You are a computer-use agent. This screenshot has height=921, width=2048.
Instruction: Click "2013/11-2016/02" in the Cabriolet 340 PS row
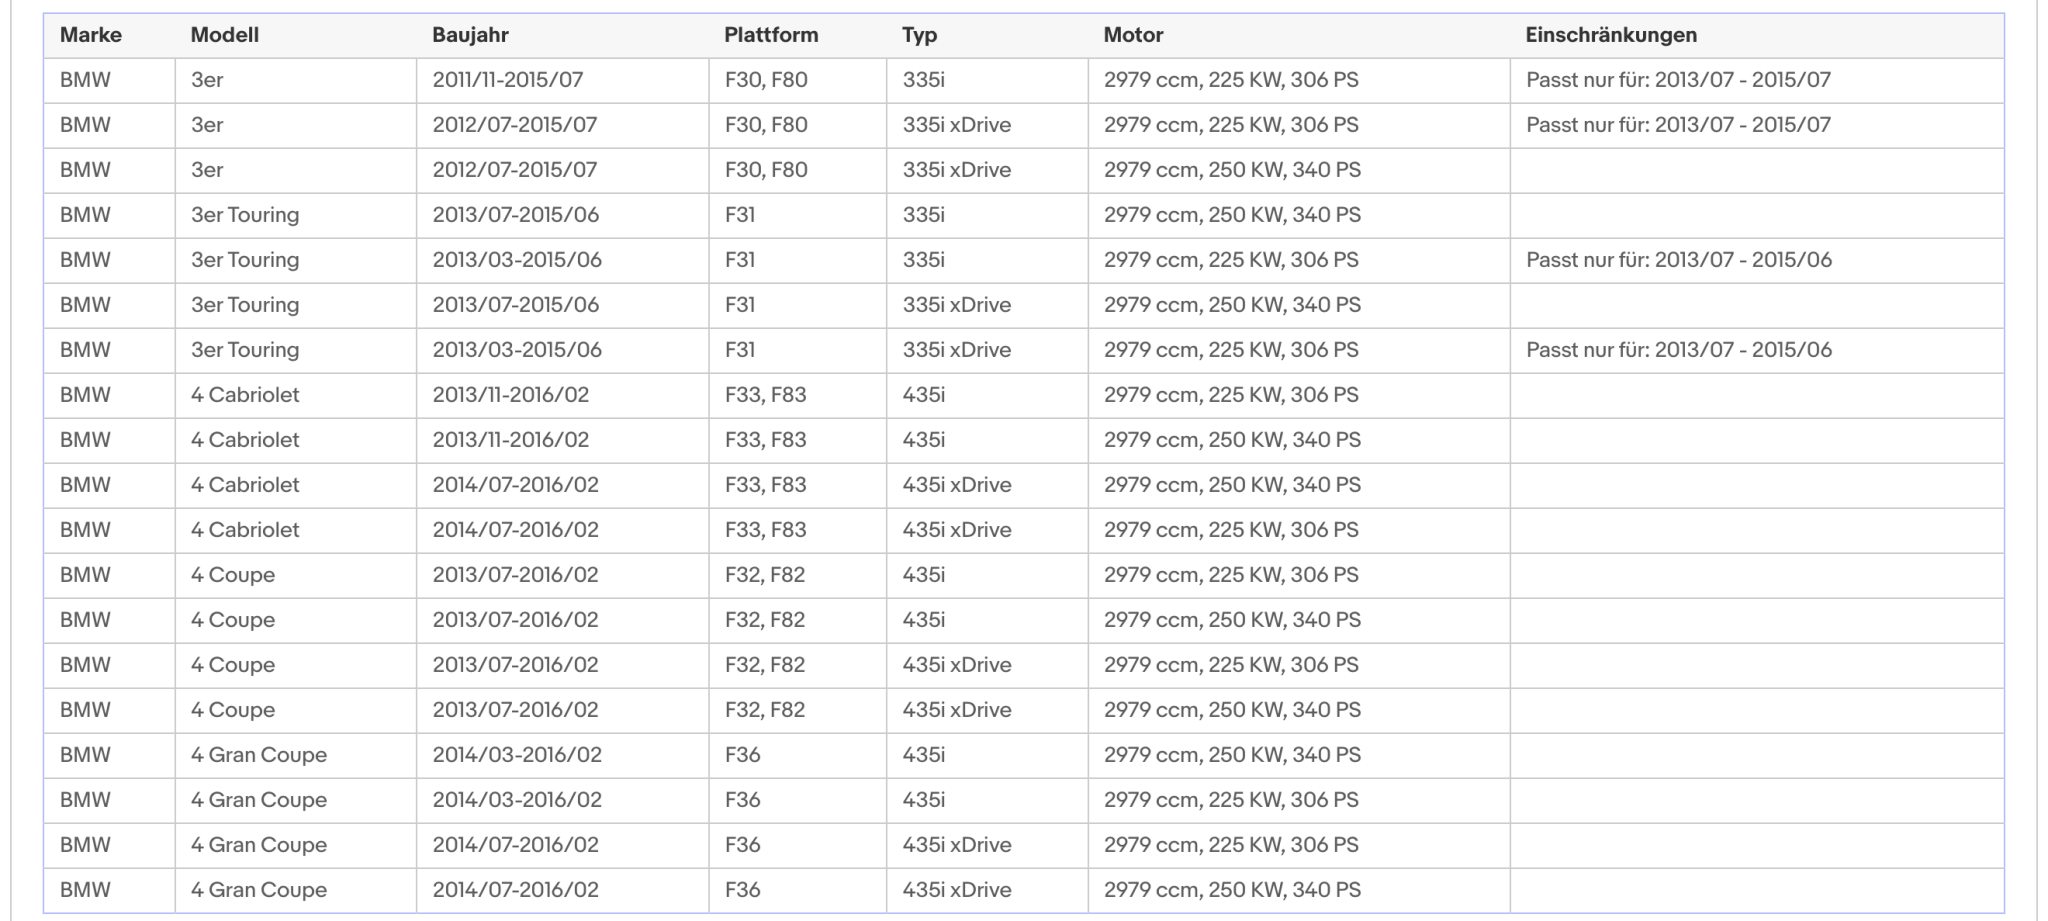point(511,440)
